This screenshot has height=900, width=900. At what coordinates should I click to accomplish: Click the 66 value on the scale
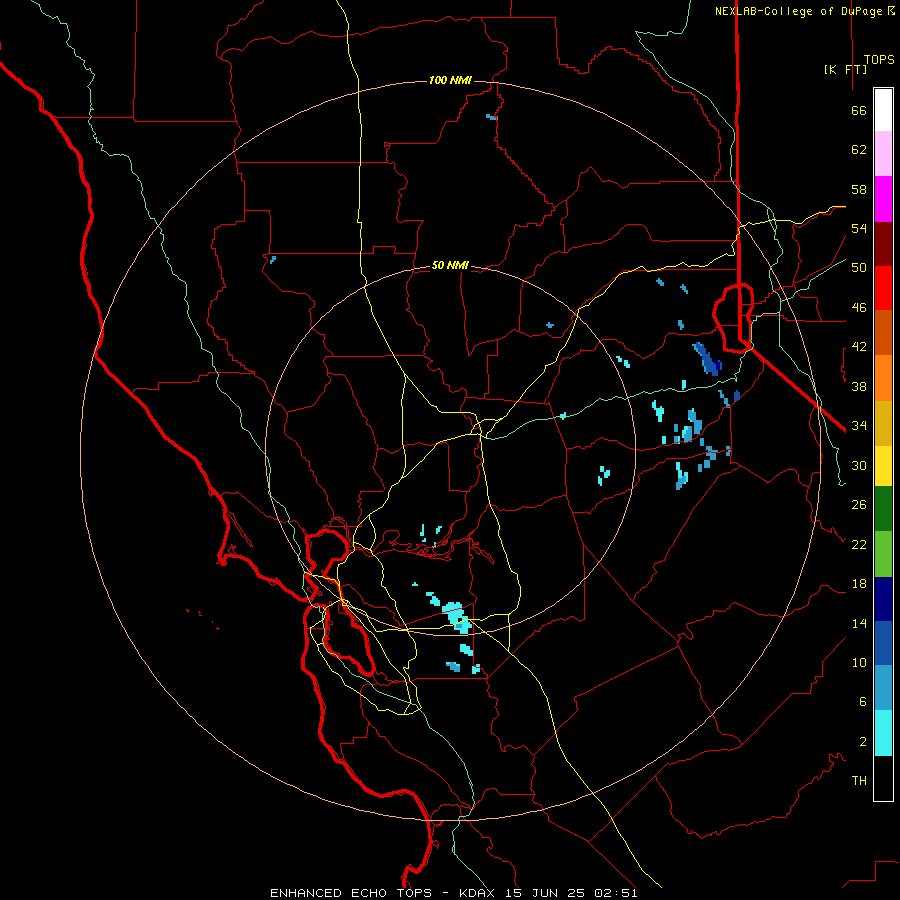coord(859,110)
